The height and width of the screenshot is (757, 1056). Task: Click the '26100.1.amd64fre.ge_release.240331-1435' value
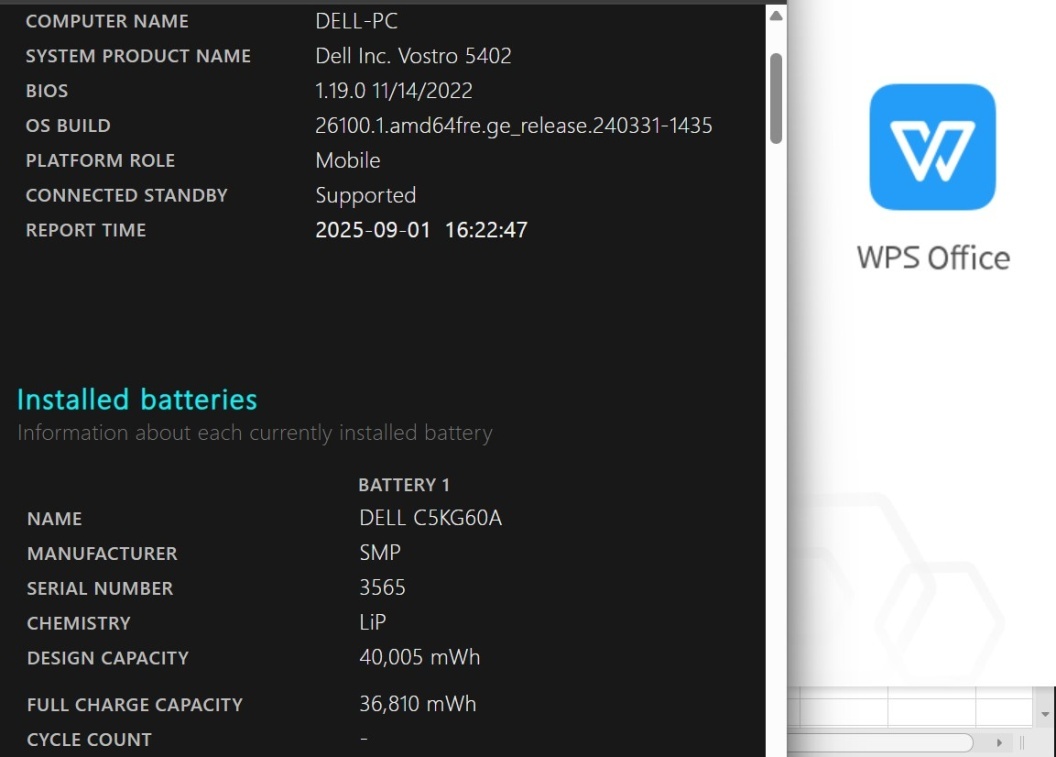pyautogui.click(x=514, y=126)
